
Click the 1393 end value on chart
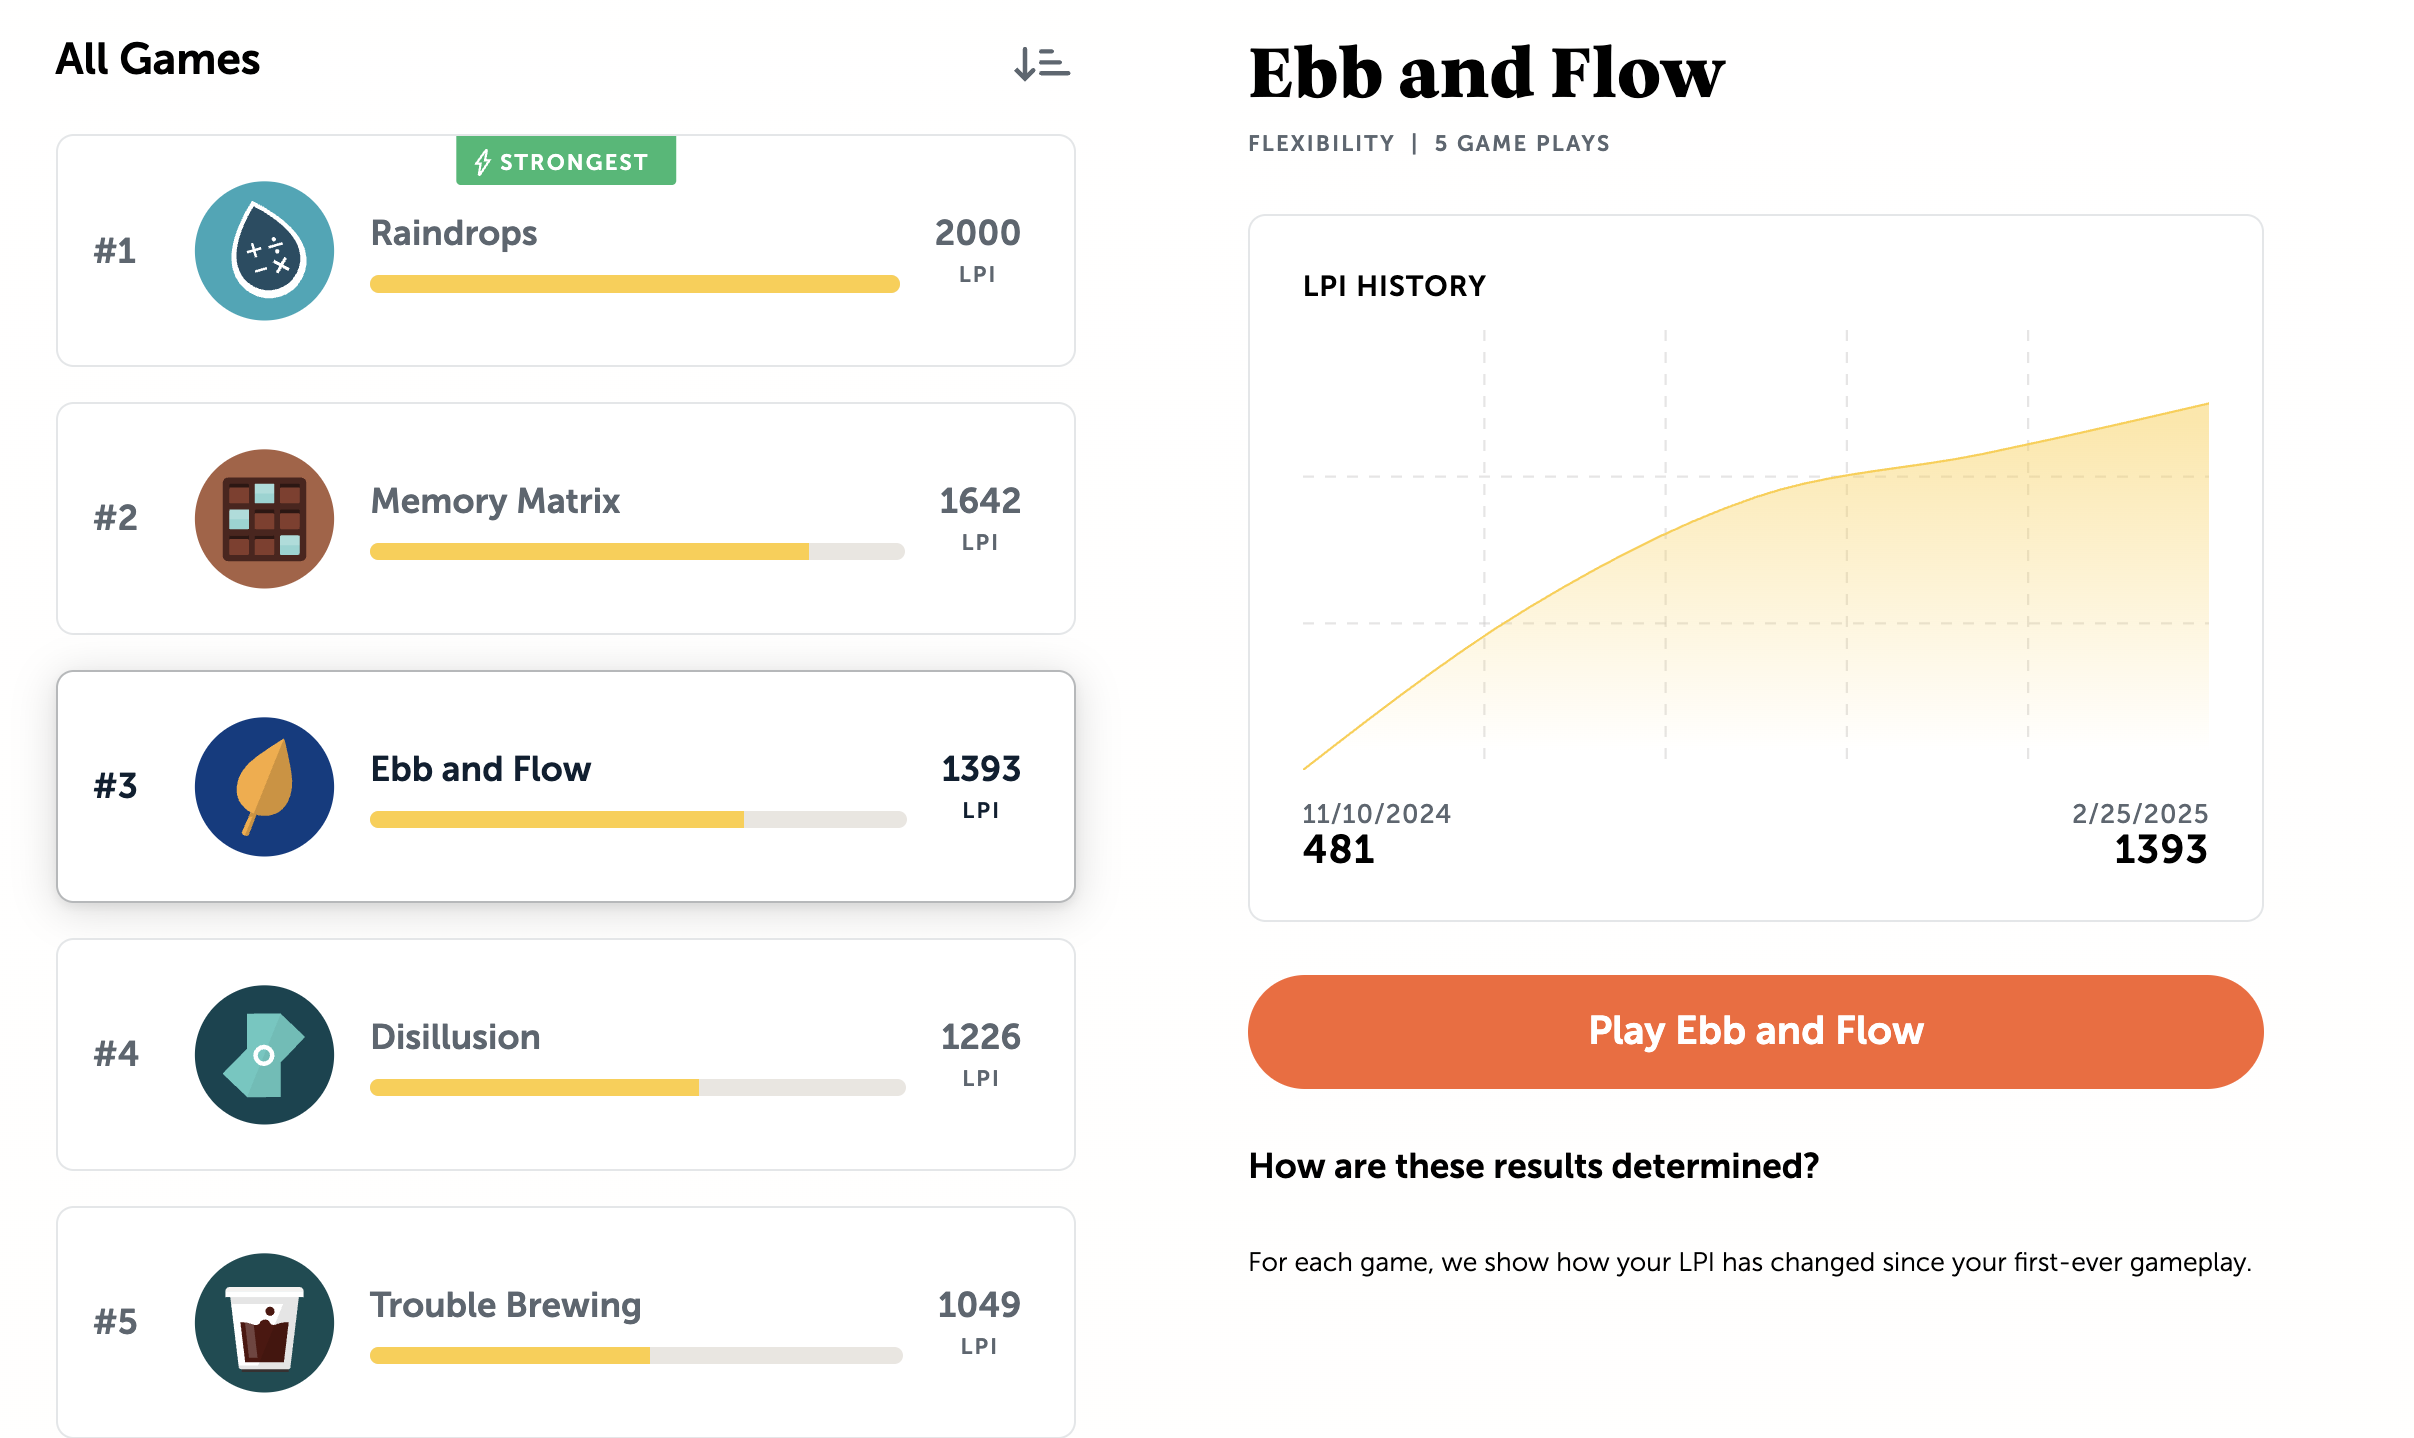(2160, 849)
